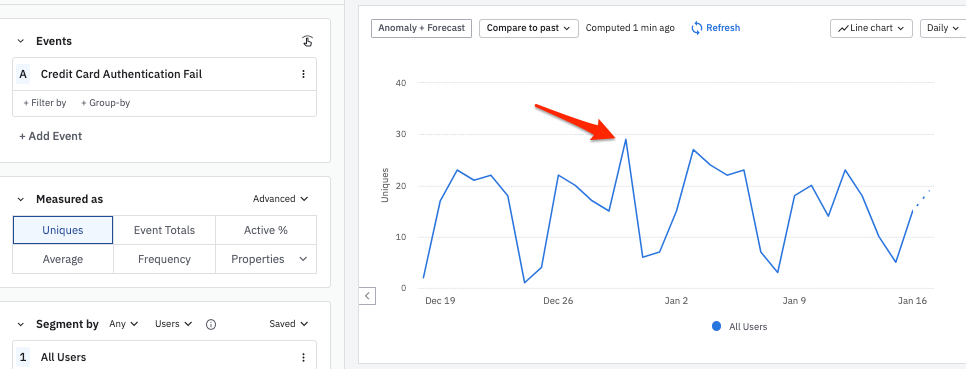Screen dimensions: 966x369
Task: Toggle the All Users legend dot
Action: pos(716,326)
